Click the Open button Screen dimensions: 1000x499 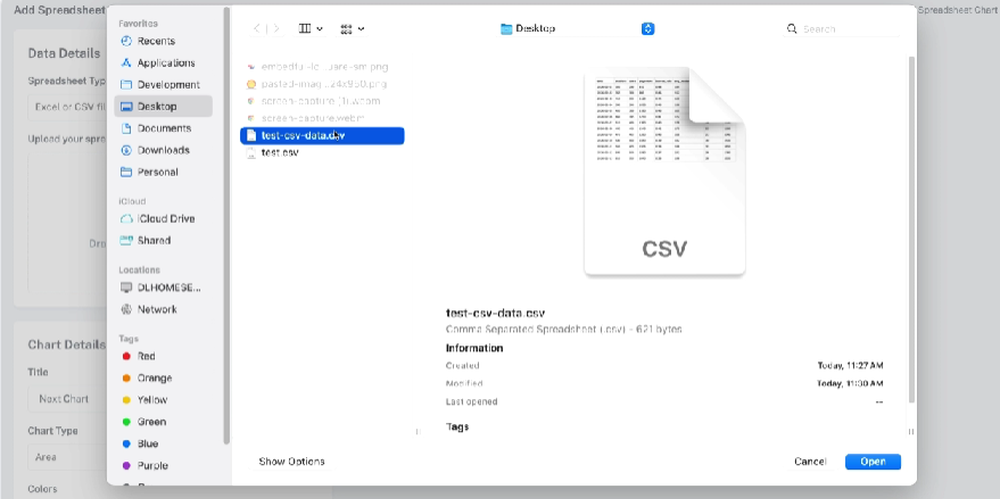click(x=873, y=461)
